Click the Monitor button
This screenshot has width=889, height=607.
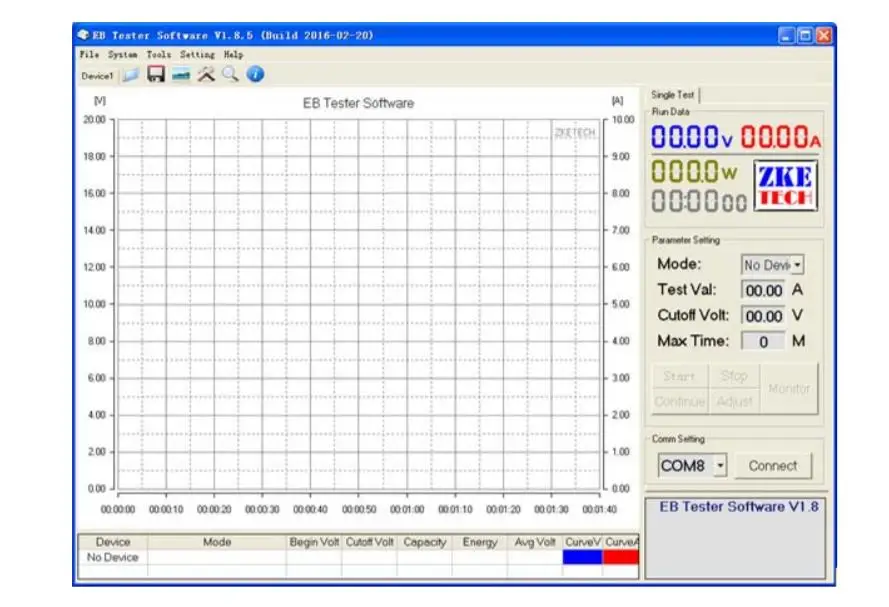pos(789,388)
